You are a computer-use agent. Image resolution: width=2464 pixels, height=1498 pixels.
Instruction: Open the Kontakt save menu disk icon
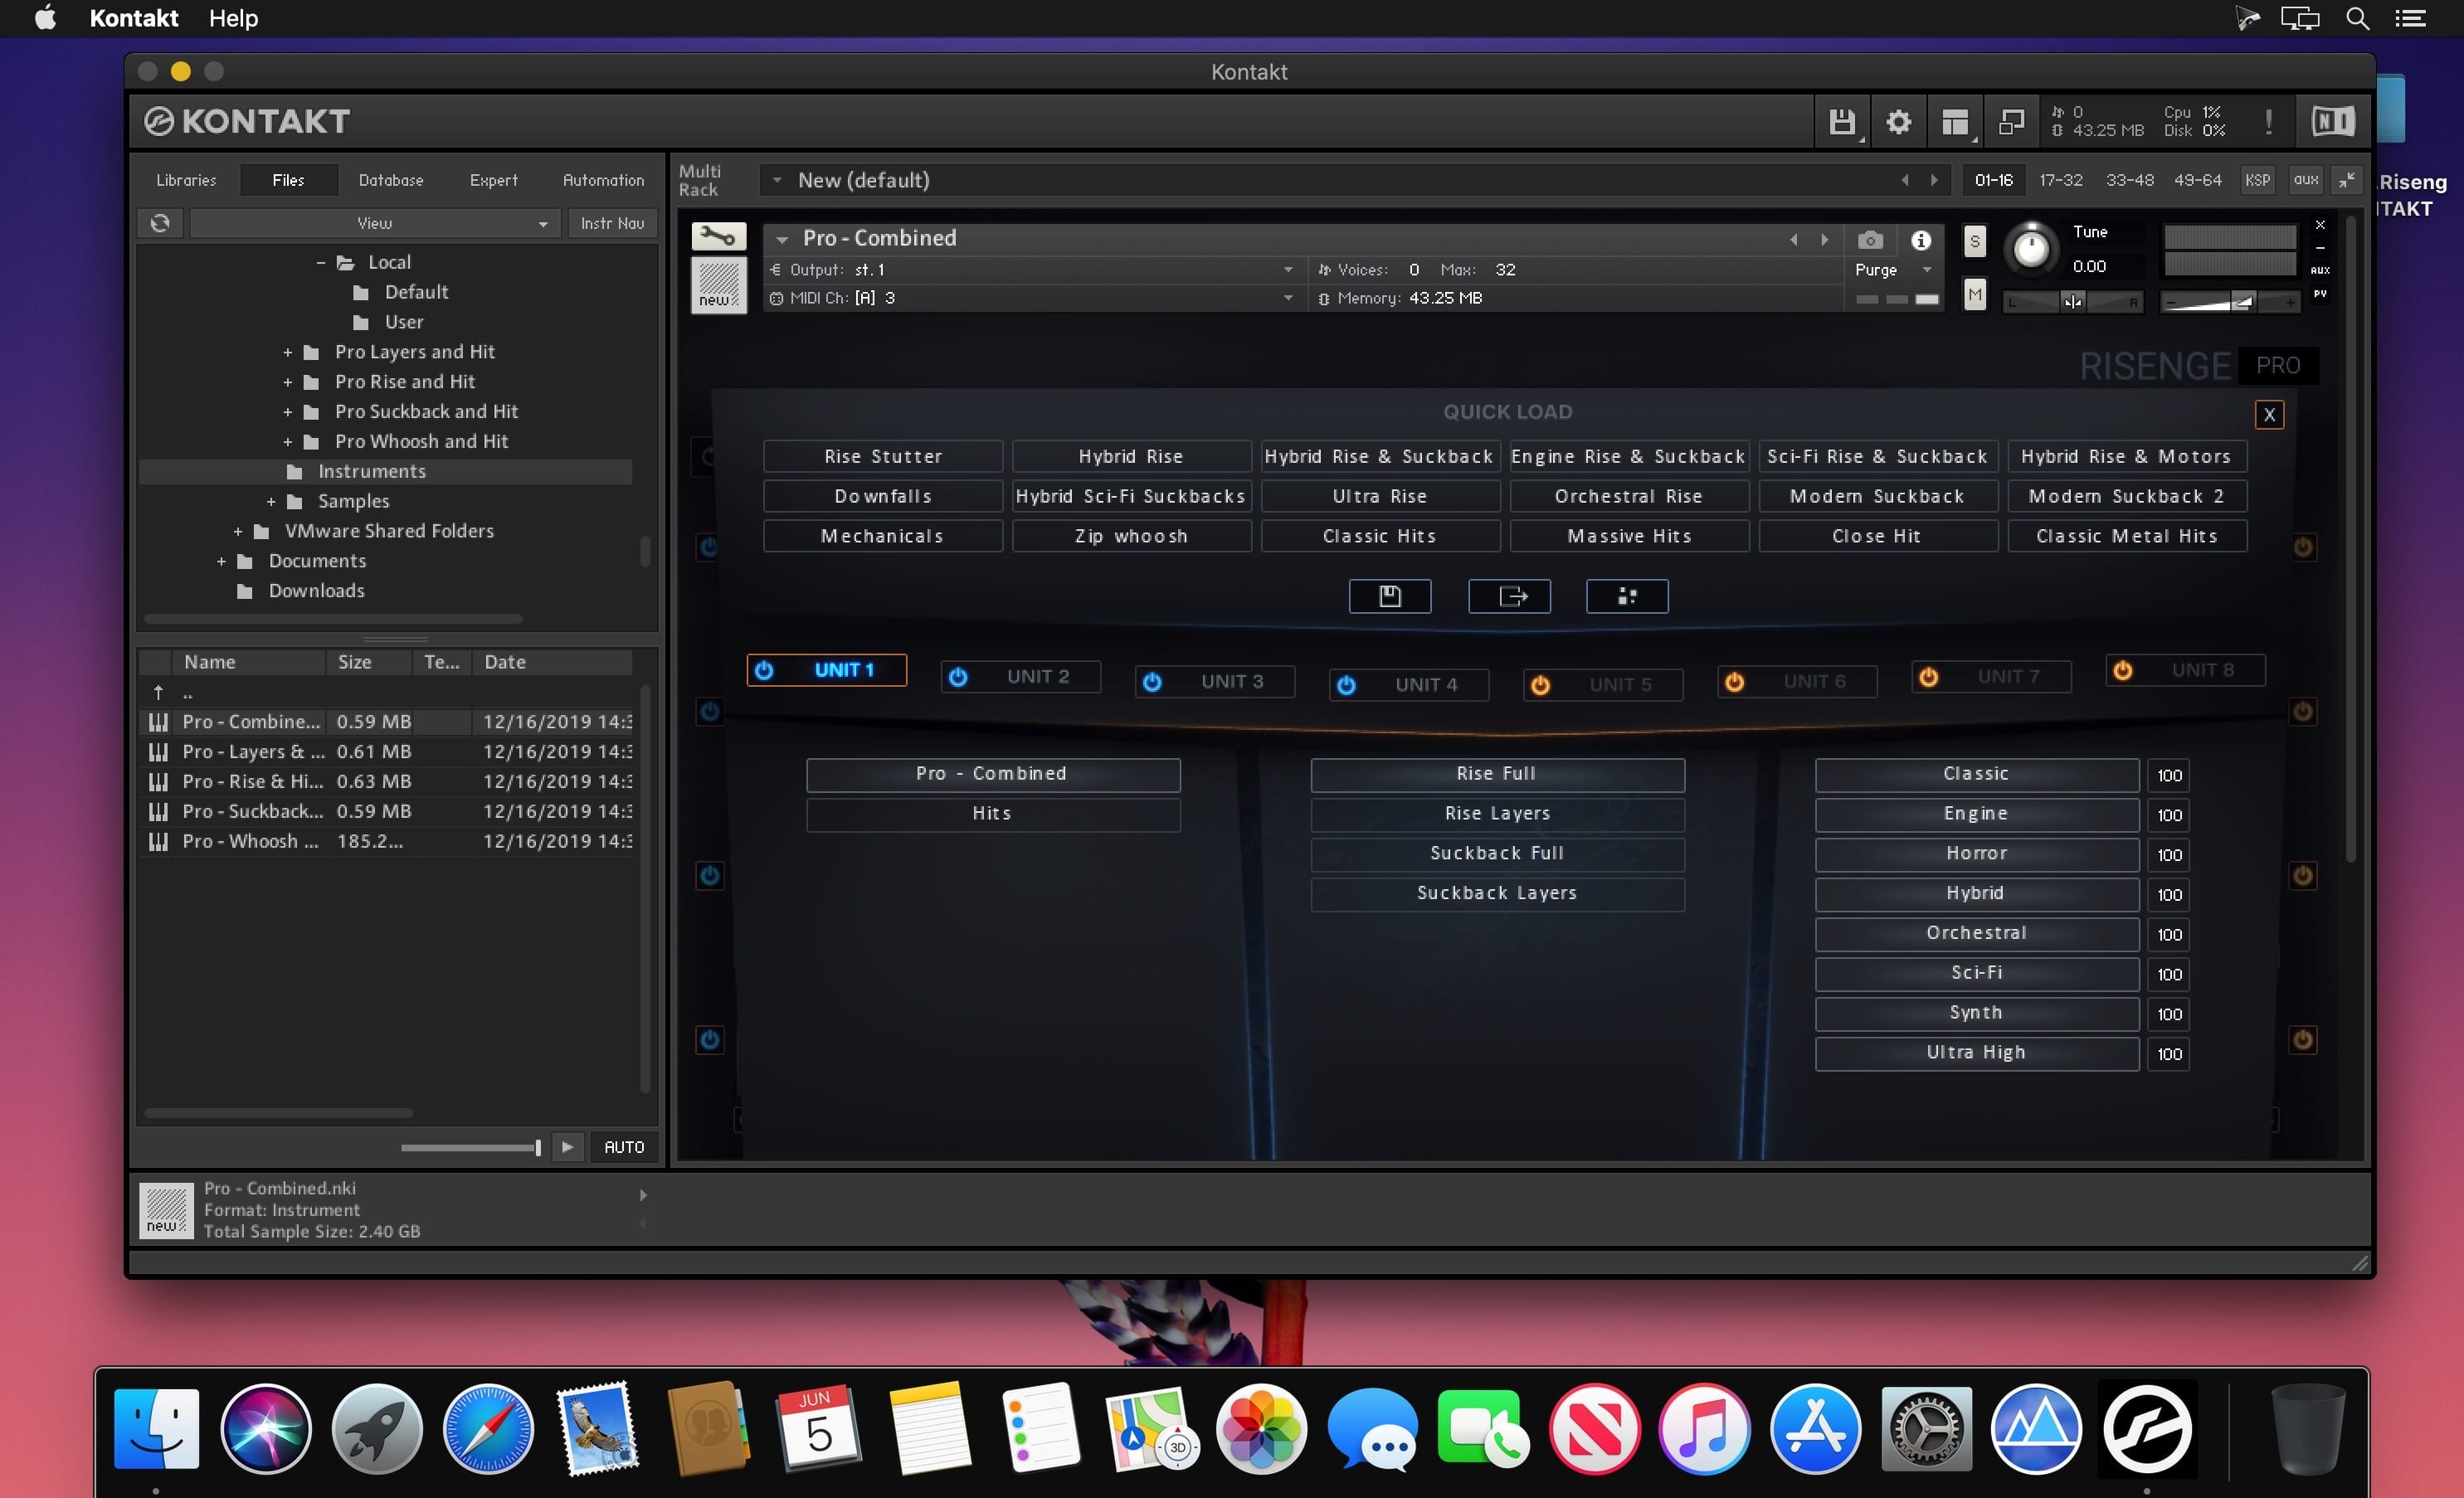(x=1841, y=122)
